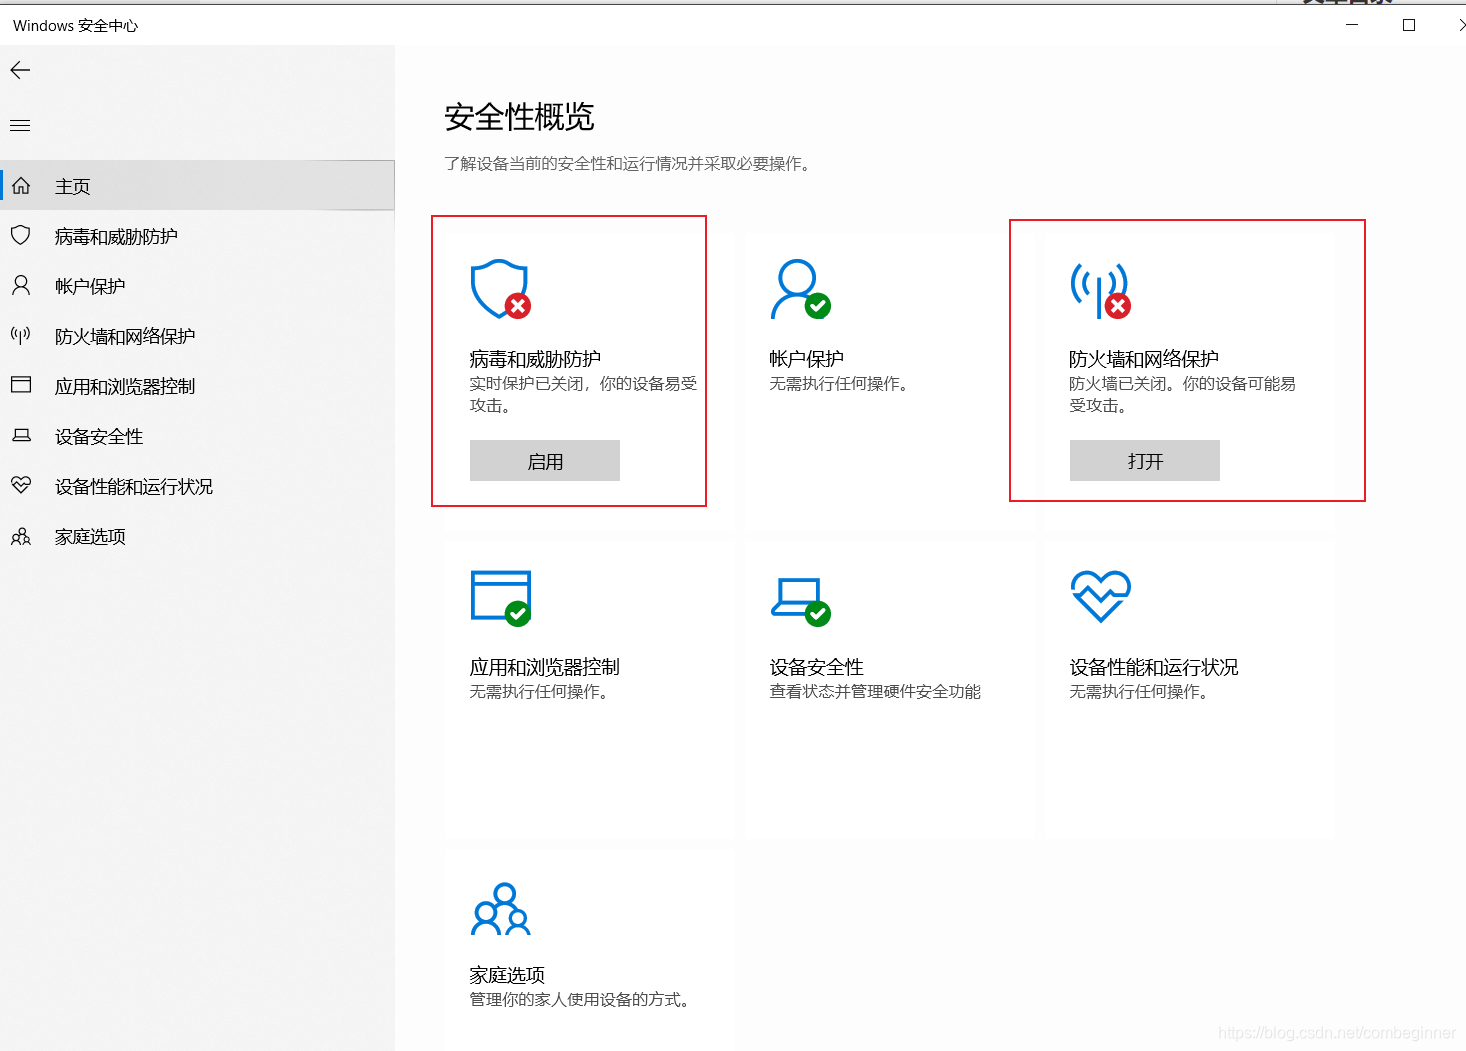Open 家庭选项 from the sidebar
The height and width of the screenshot is (1051, 1466).
tap(89, 536)
